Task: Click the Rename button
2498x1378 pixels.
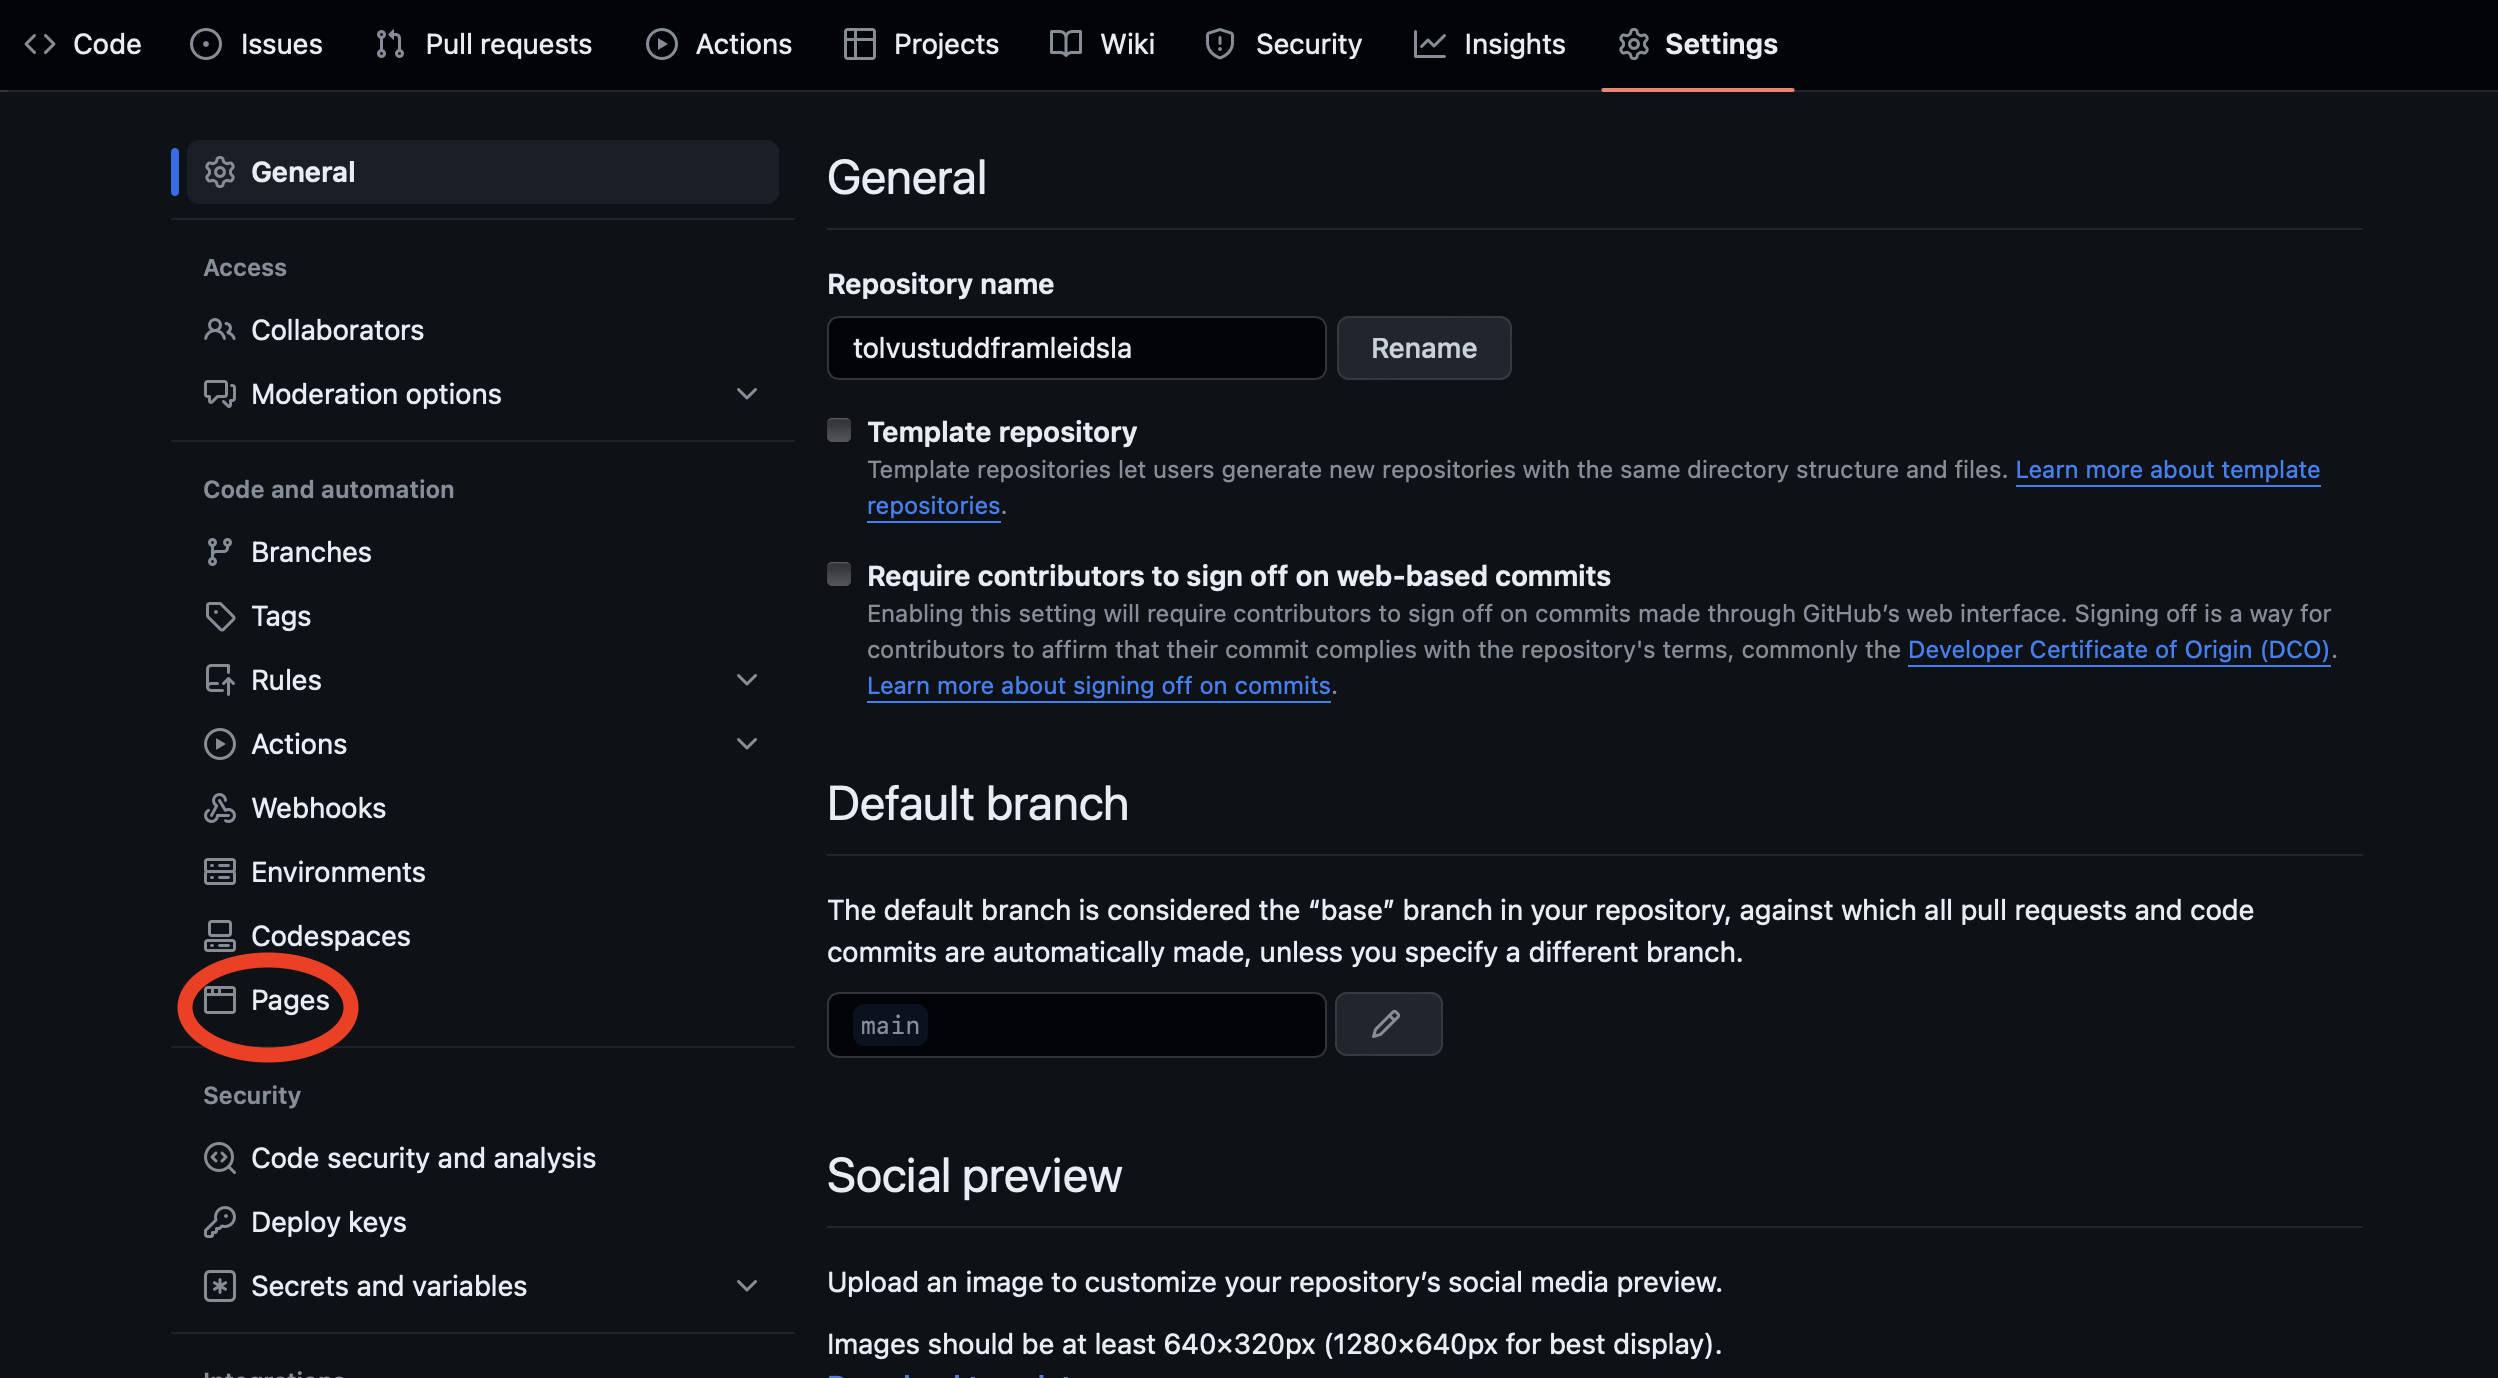Action: pyautogui.click(x=1424, y=348)
